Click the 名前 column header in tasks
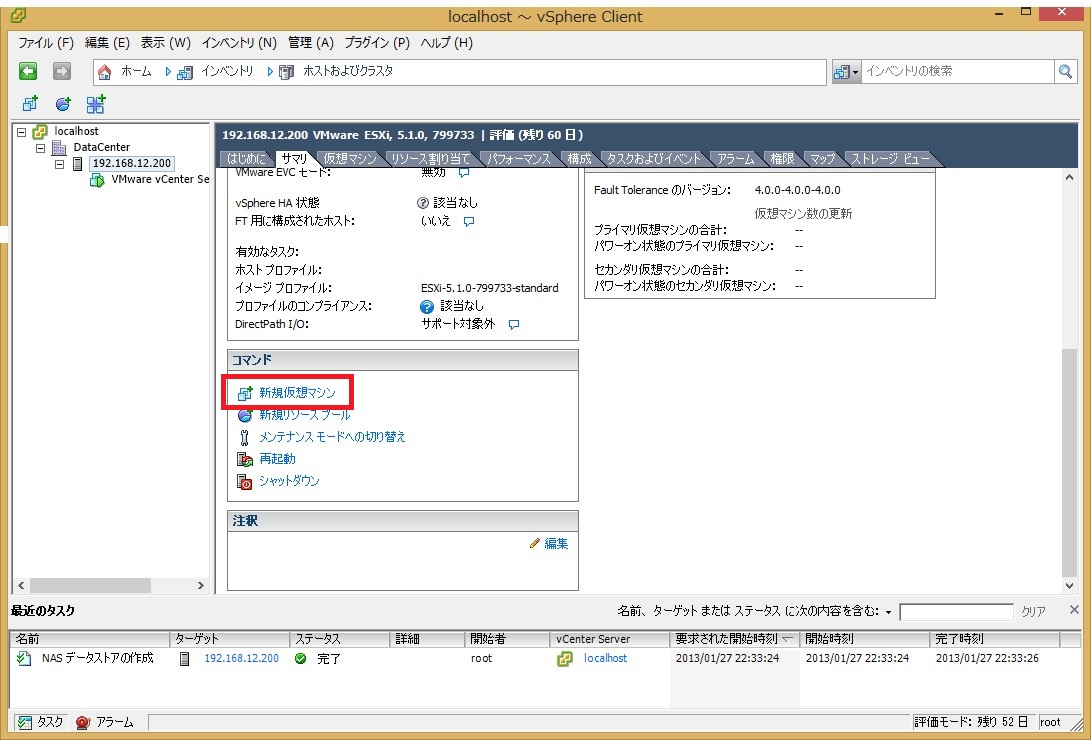Image resolution: width=1091 pixels, height=740 pixels. [90, 638]
